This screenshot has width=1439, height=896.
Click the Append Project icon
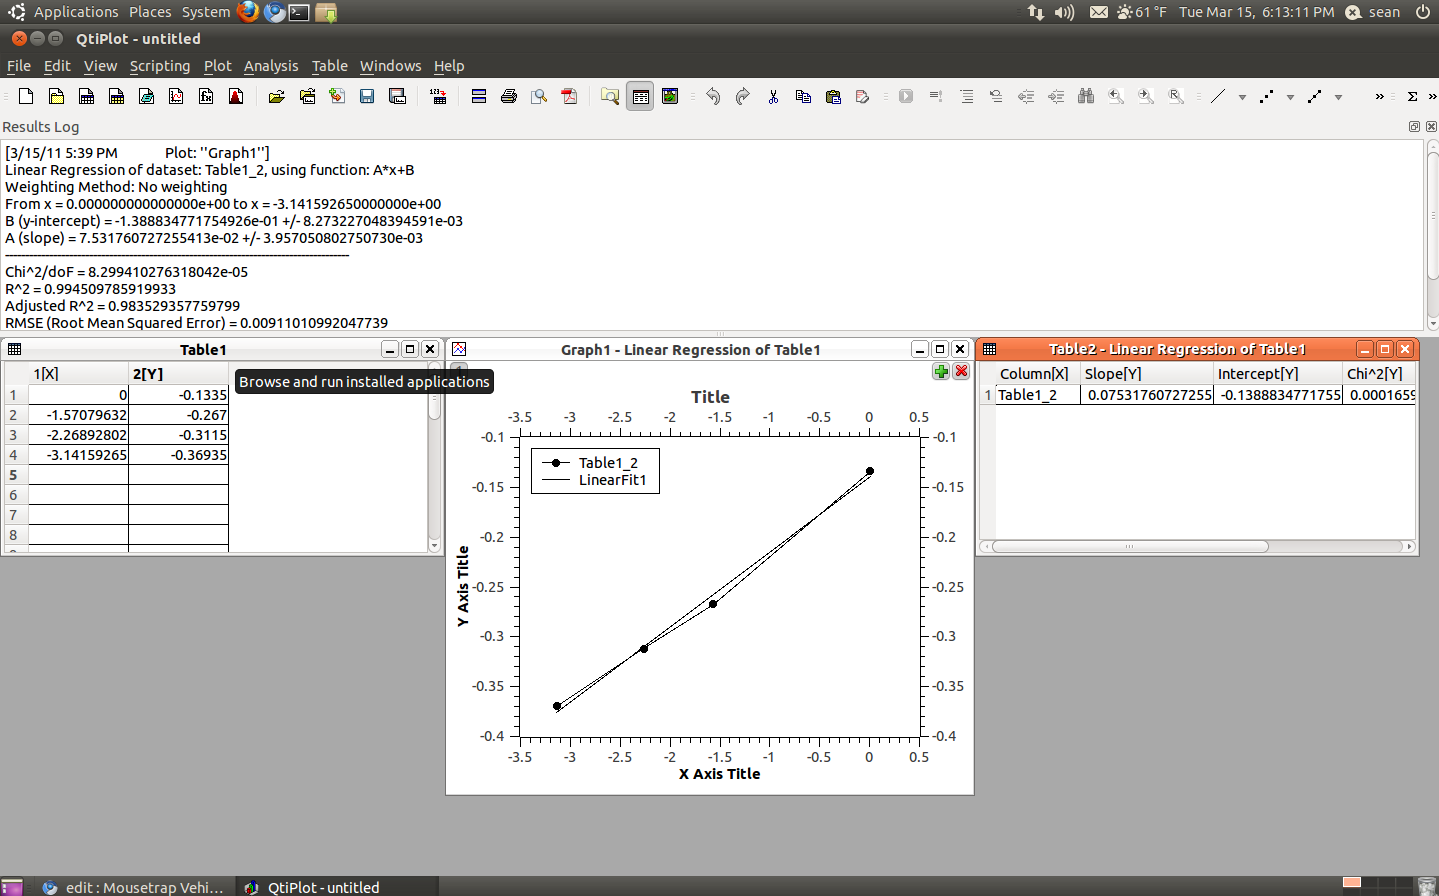(337, 96)
